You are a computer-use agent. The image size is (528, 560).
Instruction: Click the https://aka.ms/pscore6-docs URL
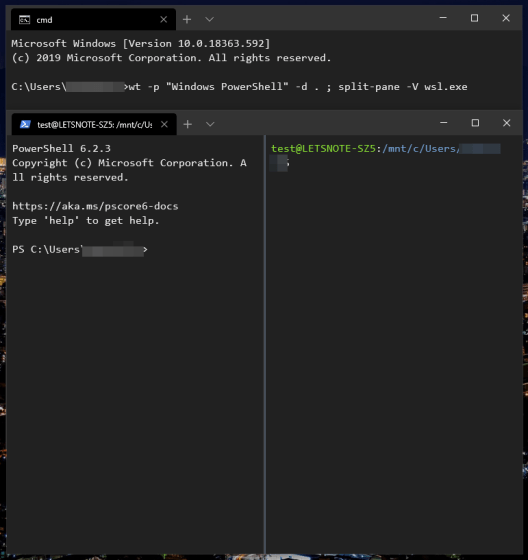95,206
